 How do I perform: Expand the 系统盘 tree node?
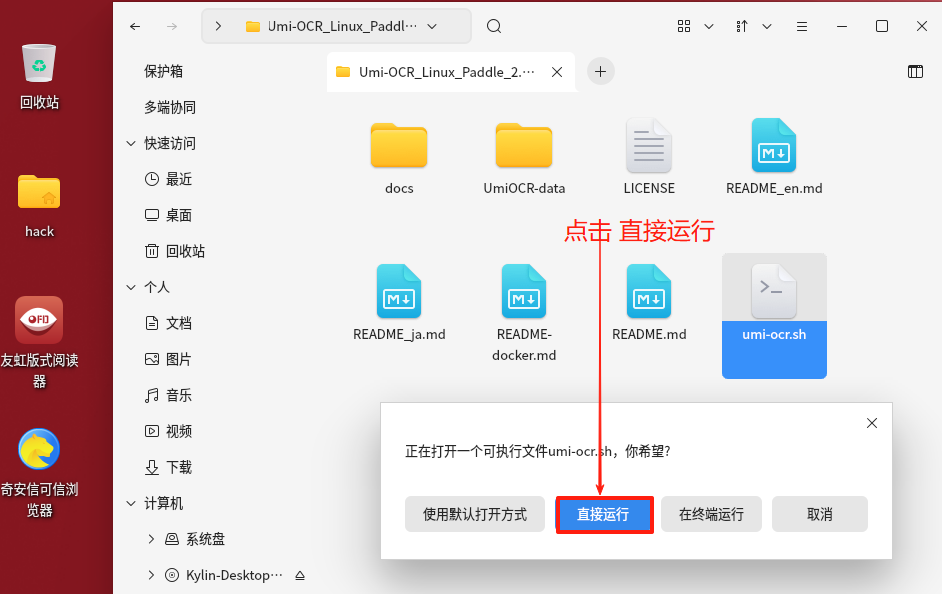pyautogui.click(x=151, y=539)
